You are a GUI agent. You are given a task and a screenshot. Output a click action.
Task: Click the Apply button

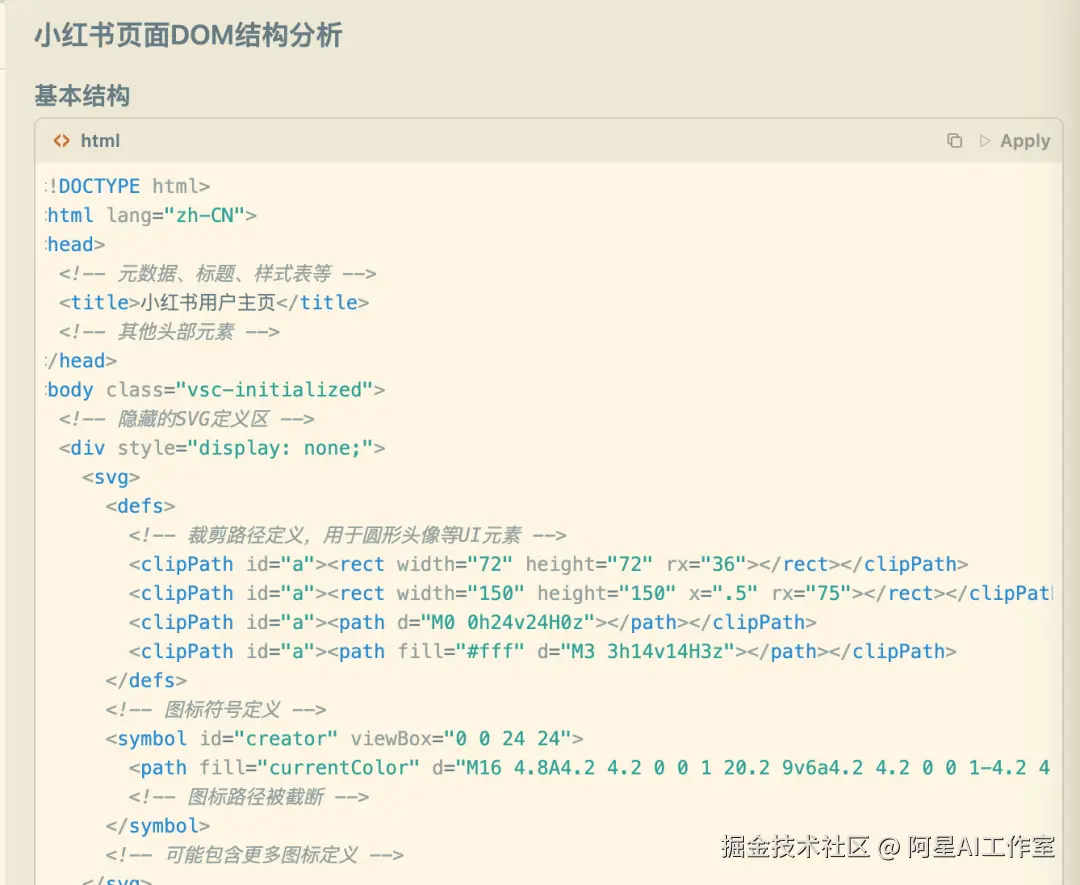click(1015, 140)
